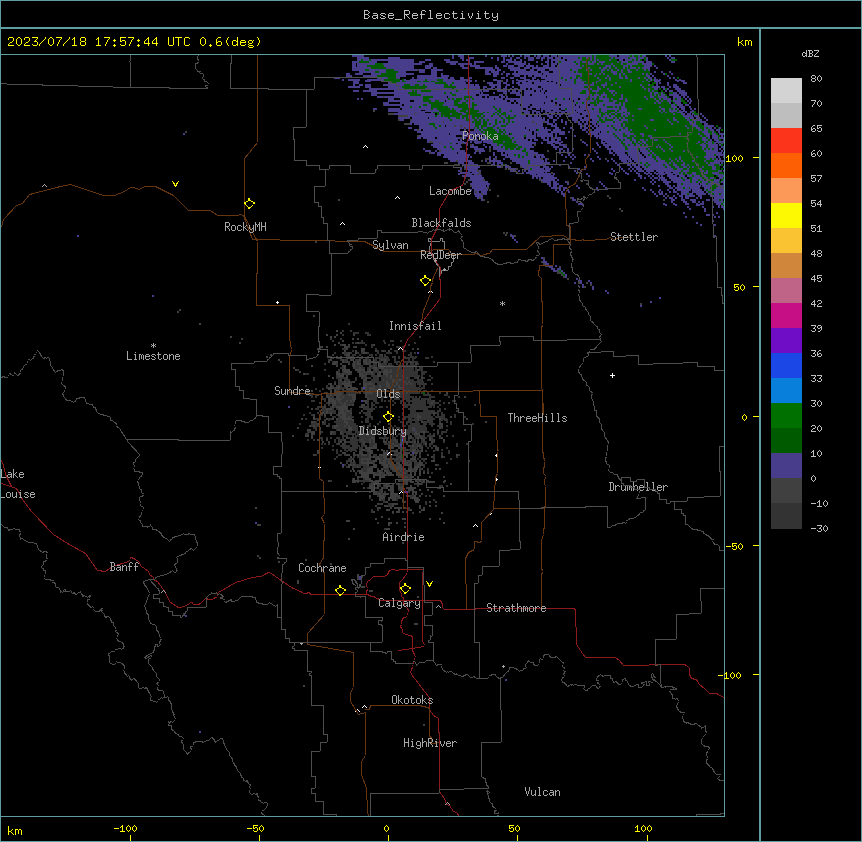Viewport: 862px width, 842px height.
Task: Click the 57 value in dBZ legend
Action: [x=816, y=179]
